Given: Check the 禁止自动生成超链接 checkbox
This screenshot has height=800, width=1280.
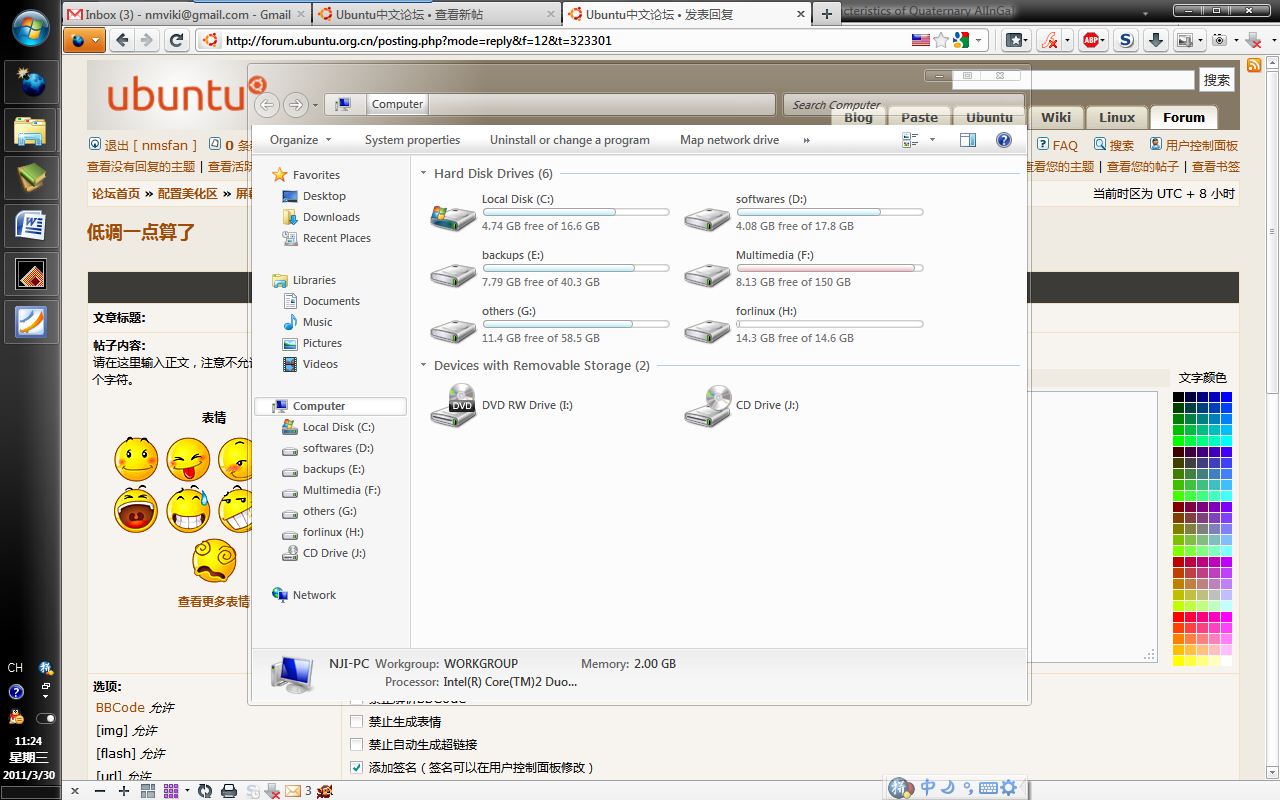Looking at the screenshot, I should click(356, 744).
